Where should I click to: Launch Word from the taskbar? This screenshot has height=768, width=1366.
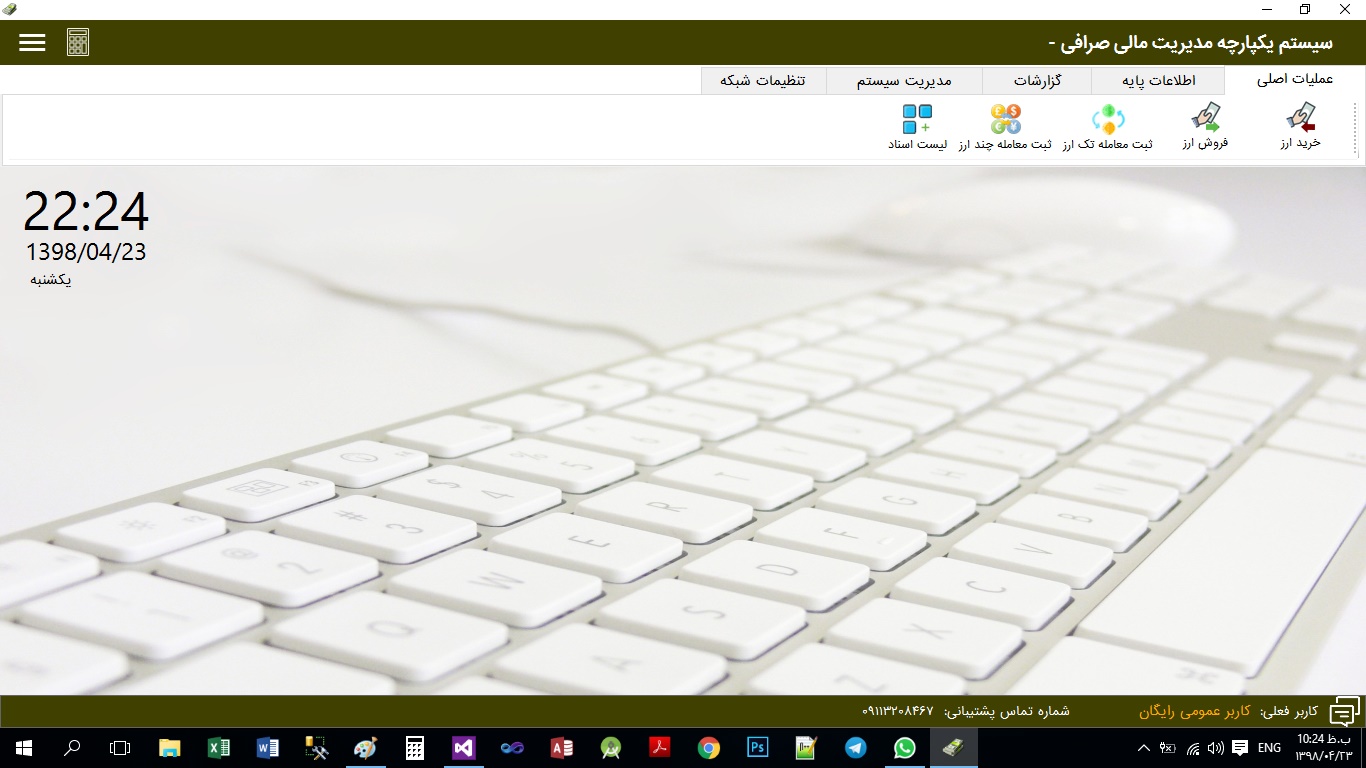coord(268,748)
